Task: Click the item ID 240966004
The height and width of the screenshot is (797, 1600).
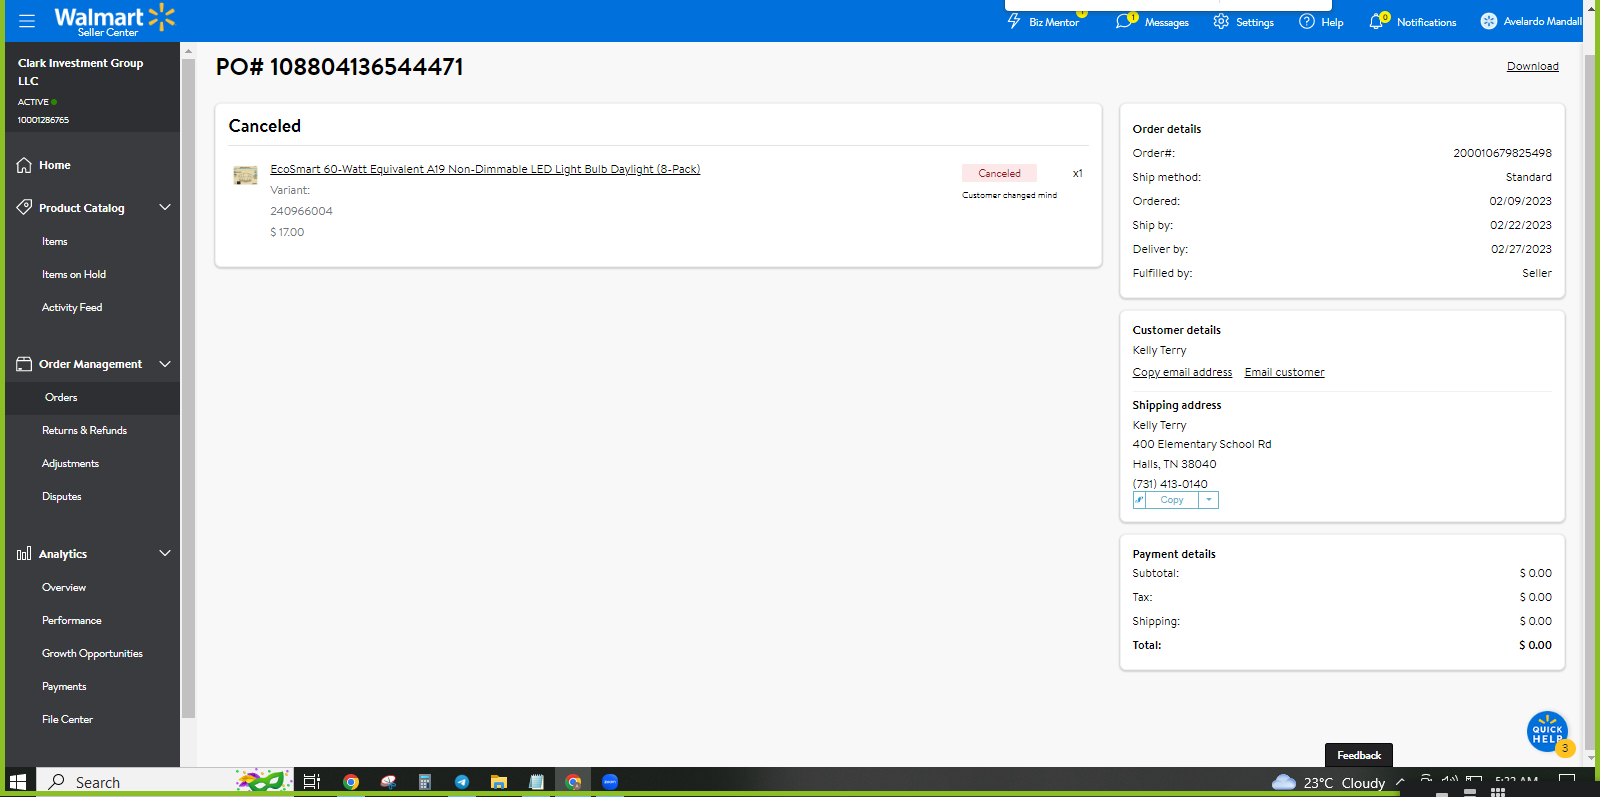Action: pos(301,211)
